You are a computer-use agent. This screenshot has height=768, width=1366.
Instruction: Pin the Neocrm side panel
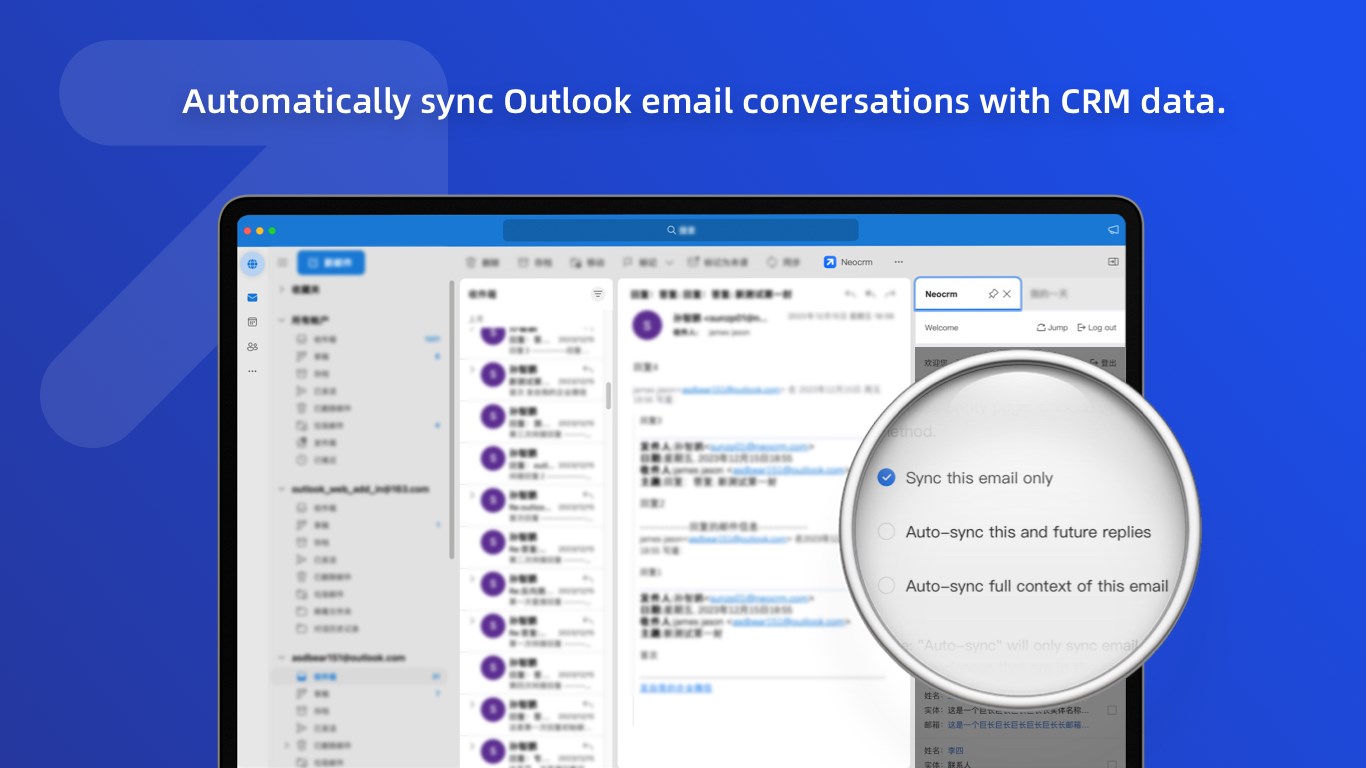tap(992, 294)
